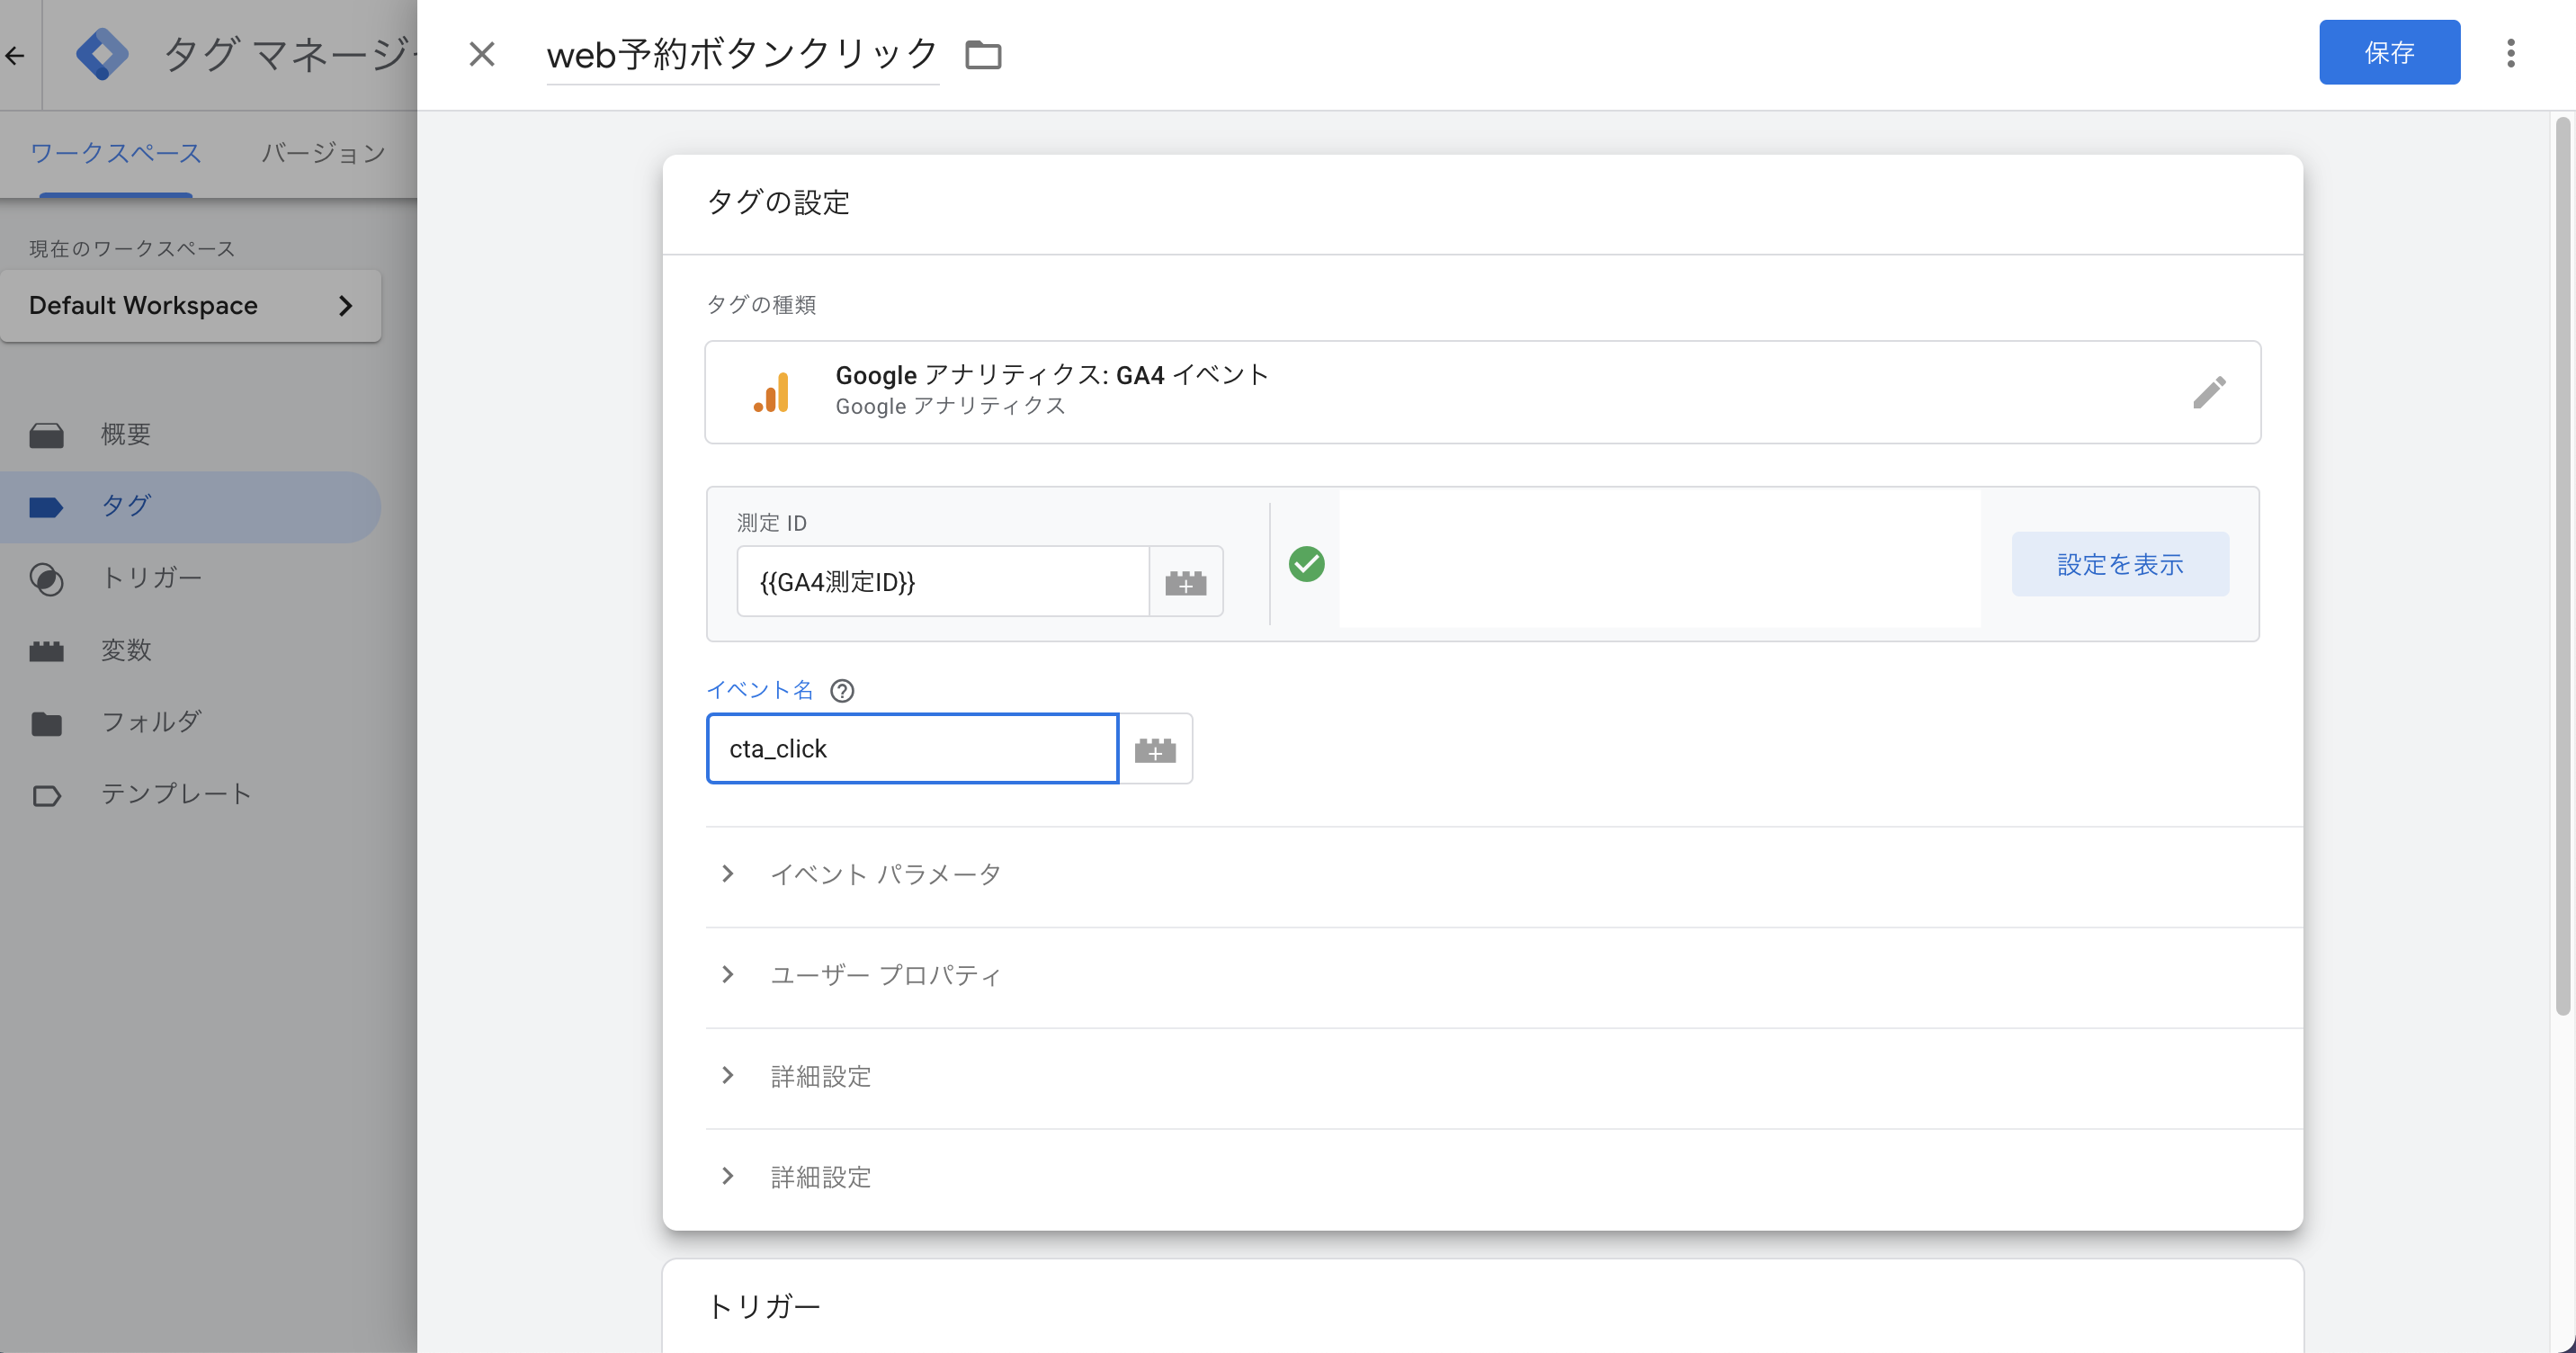
Task: Open the Default Workspace selector
Action: coord(191,306)
